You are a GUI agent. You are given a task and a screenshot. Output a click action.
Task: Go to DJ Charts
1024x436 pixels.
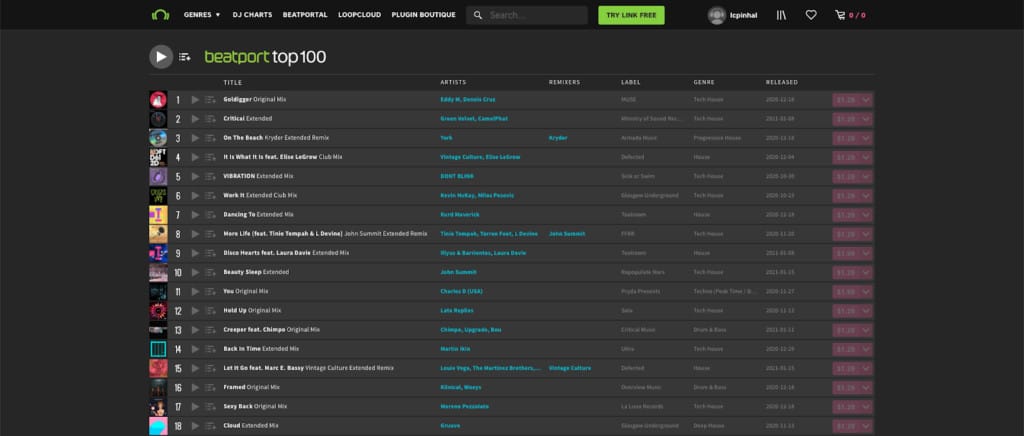(x=251, y=15)
